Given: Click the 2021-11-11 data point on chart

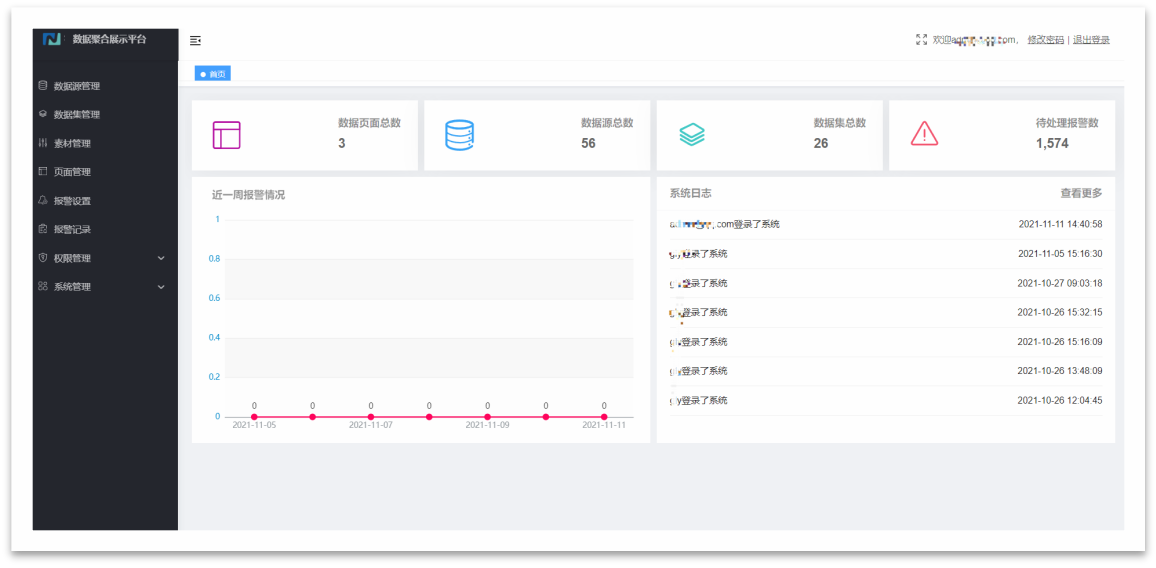Looking at the screenshot, I should point(604,417).
